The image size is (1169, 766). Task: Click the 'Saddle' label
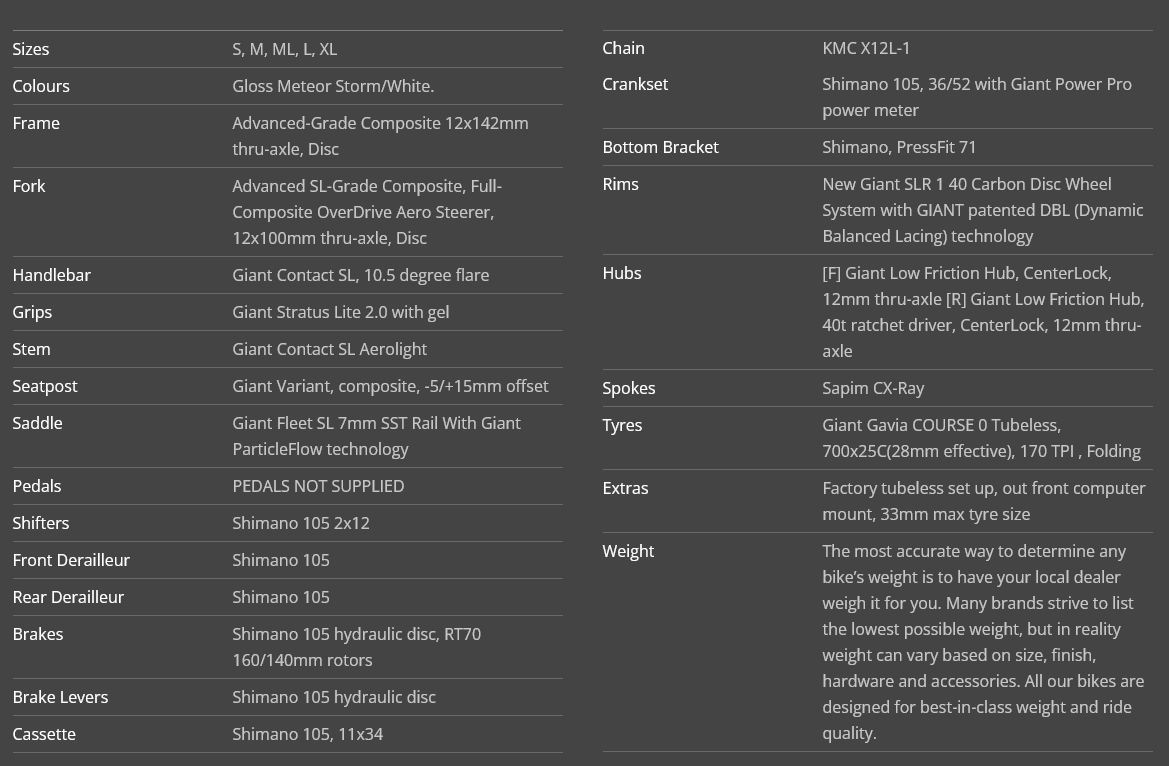point(37,424)
